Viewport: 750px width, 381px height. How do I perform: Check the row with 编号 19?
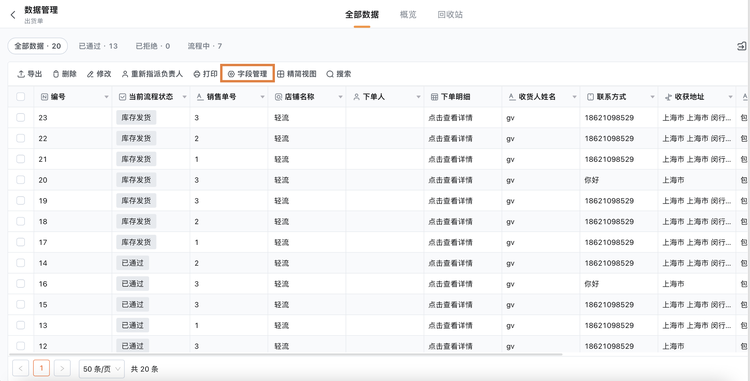coord(21,200)
